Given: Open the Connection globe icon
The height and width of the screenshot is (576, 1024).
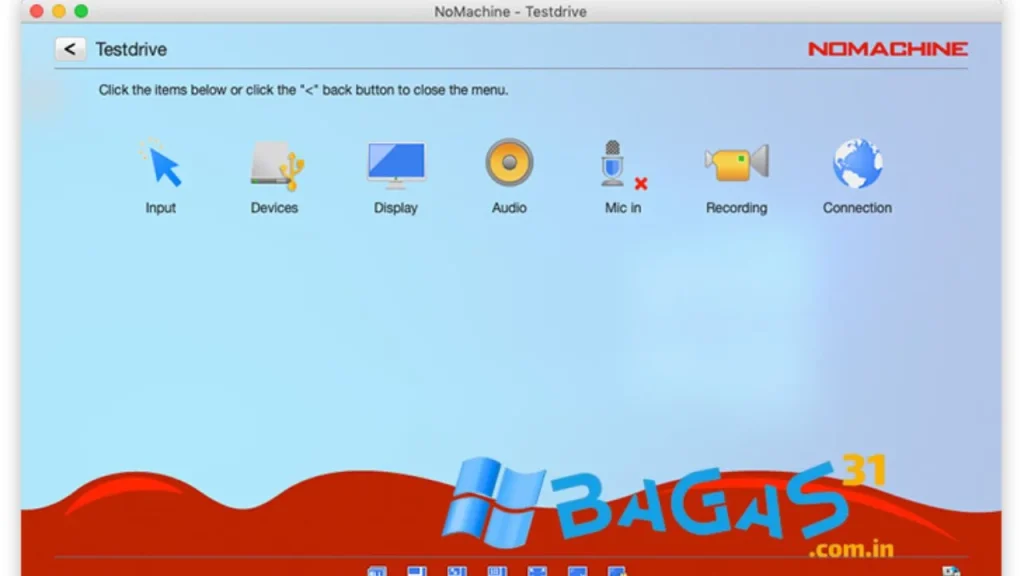Looking at the screenshot, I should coord(857,163).
